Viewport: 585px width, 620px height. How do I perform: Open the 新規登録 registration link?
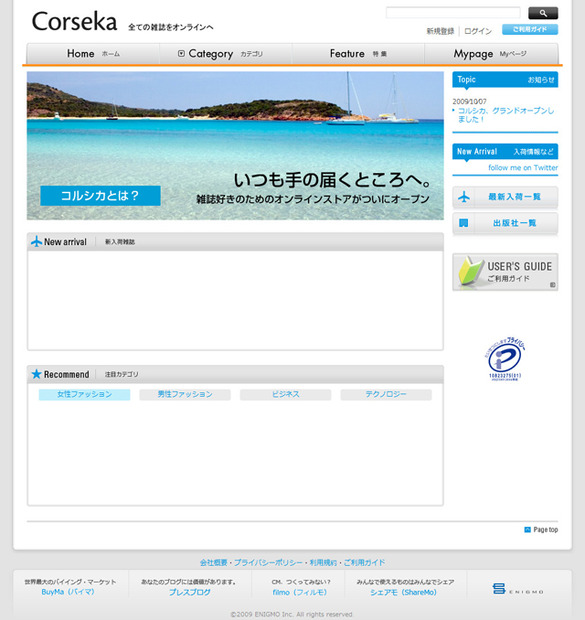(440, 31)
